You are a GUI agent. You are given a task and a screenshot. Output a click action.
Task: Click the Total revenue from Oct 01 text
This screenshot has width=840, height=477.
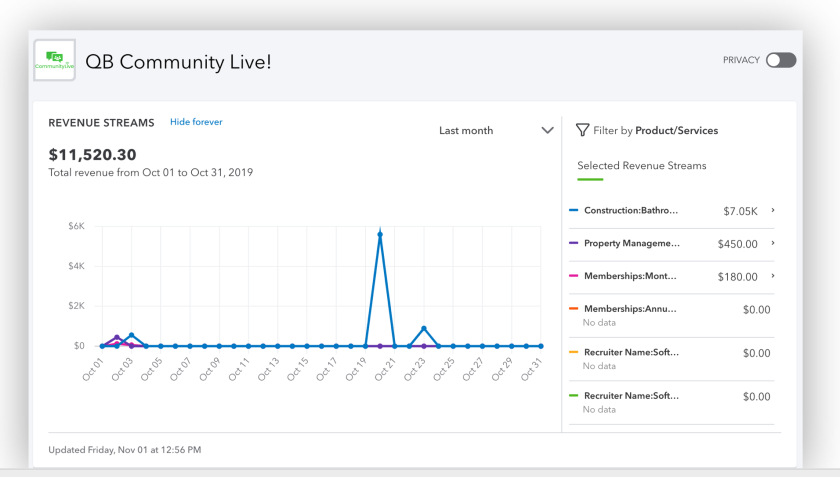(151, 173)
